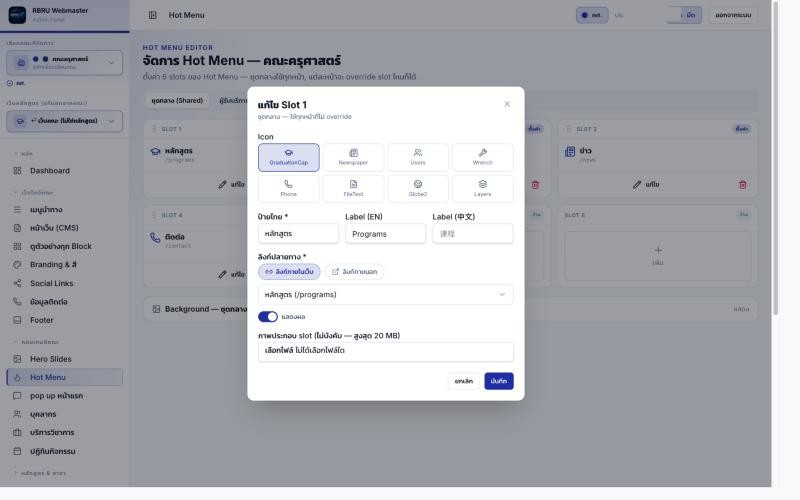Toggle the slot display switch
The width and height of the screenshot is (800, 500).
(268, 317)
